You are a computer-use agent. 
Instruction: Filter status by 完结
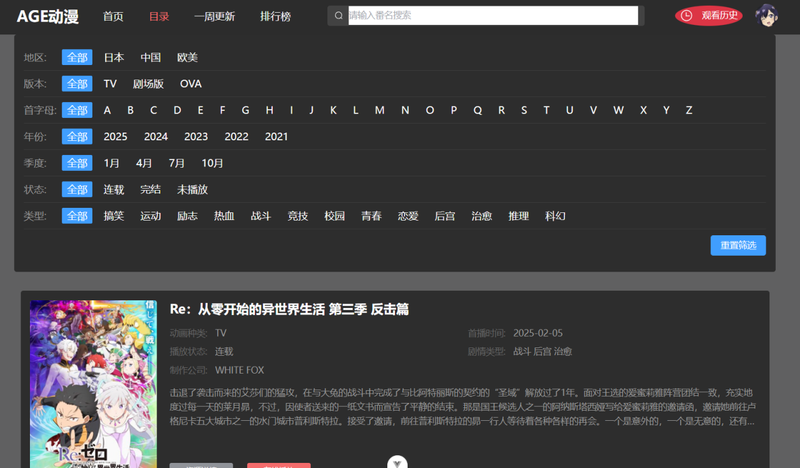coord(151,189)
